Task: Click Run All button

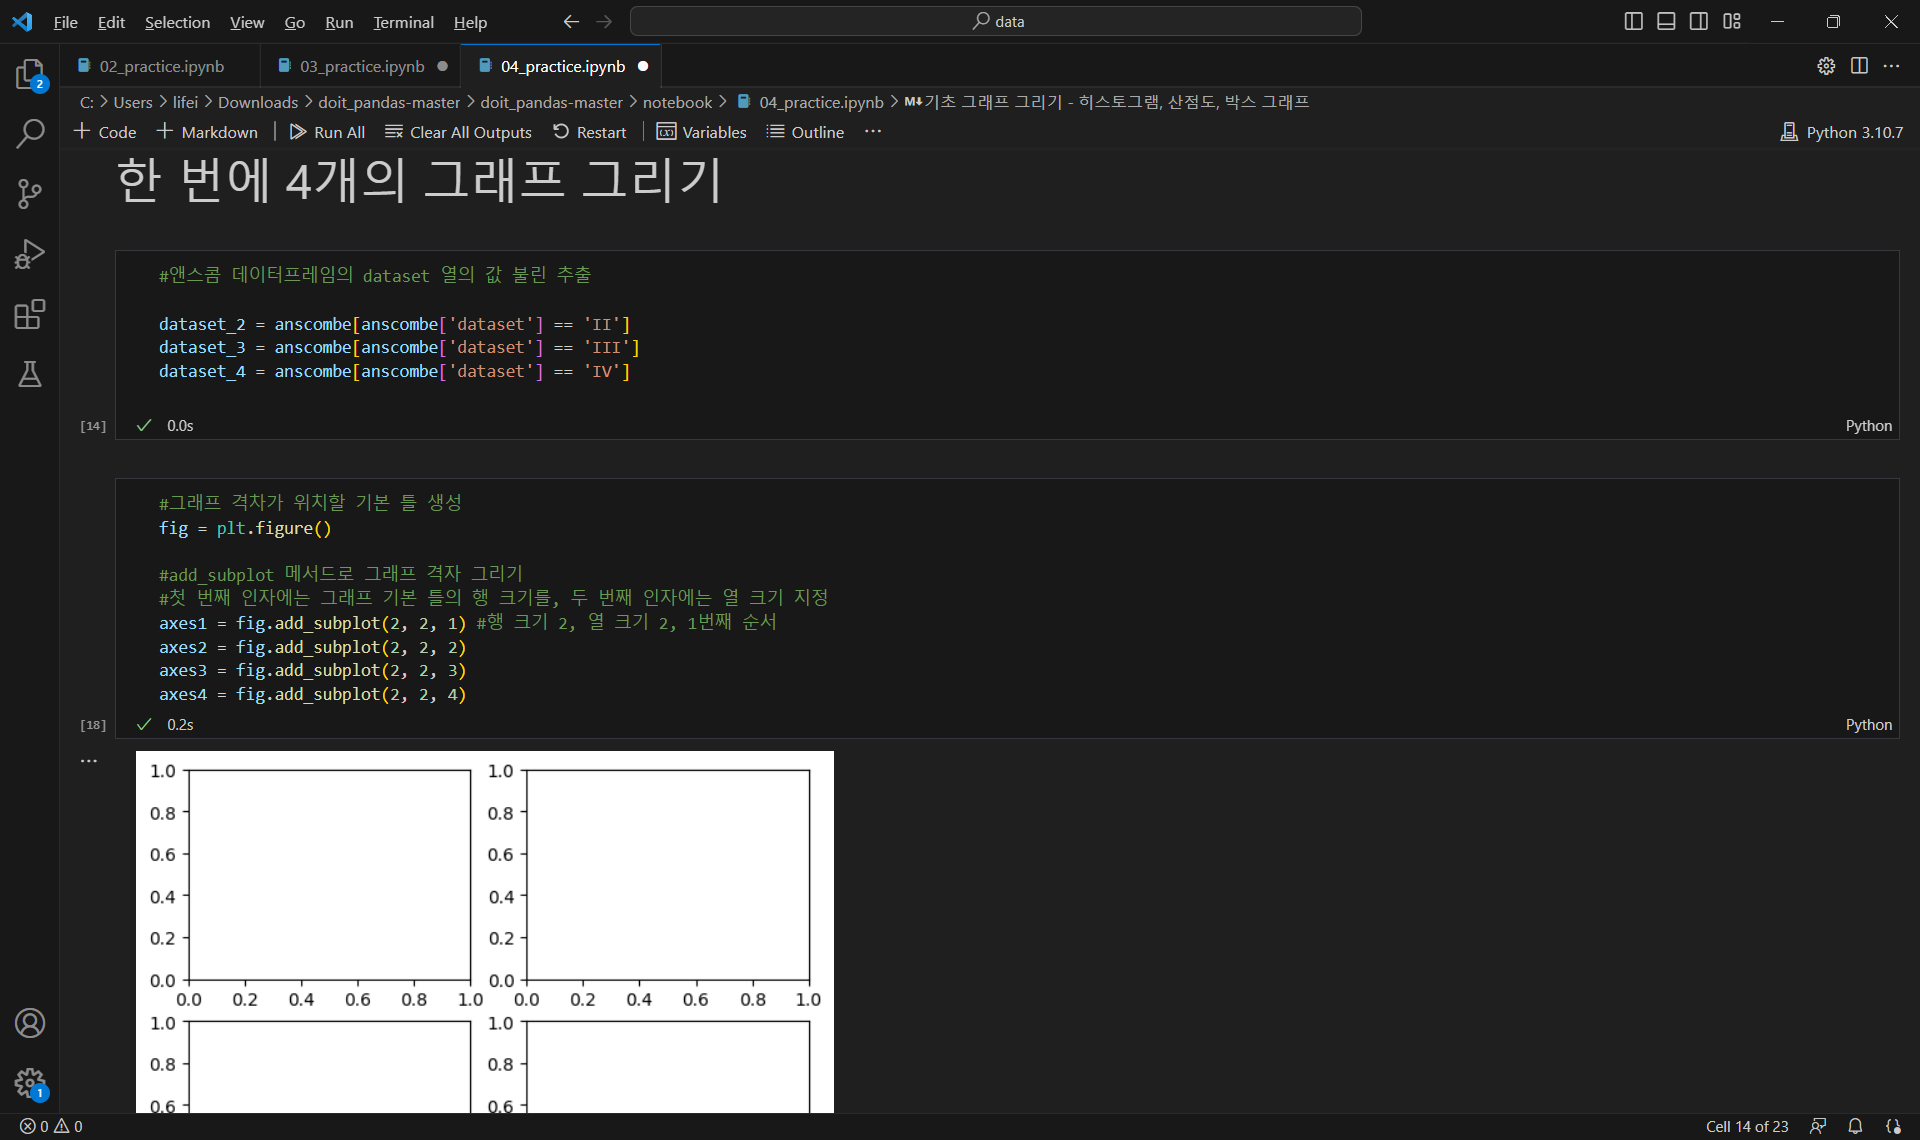Action: pos(327,132)
